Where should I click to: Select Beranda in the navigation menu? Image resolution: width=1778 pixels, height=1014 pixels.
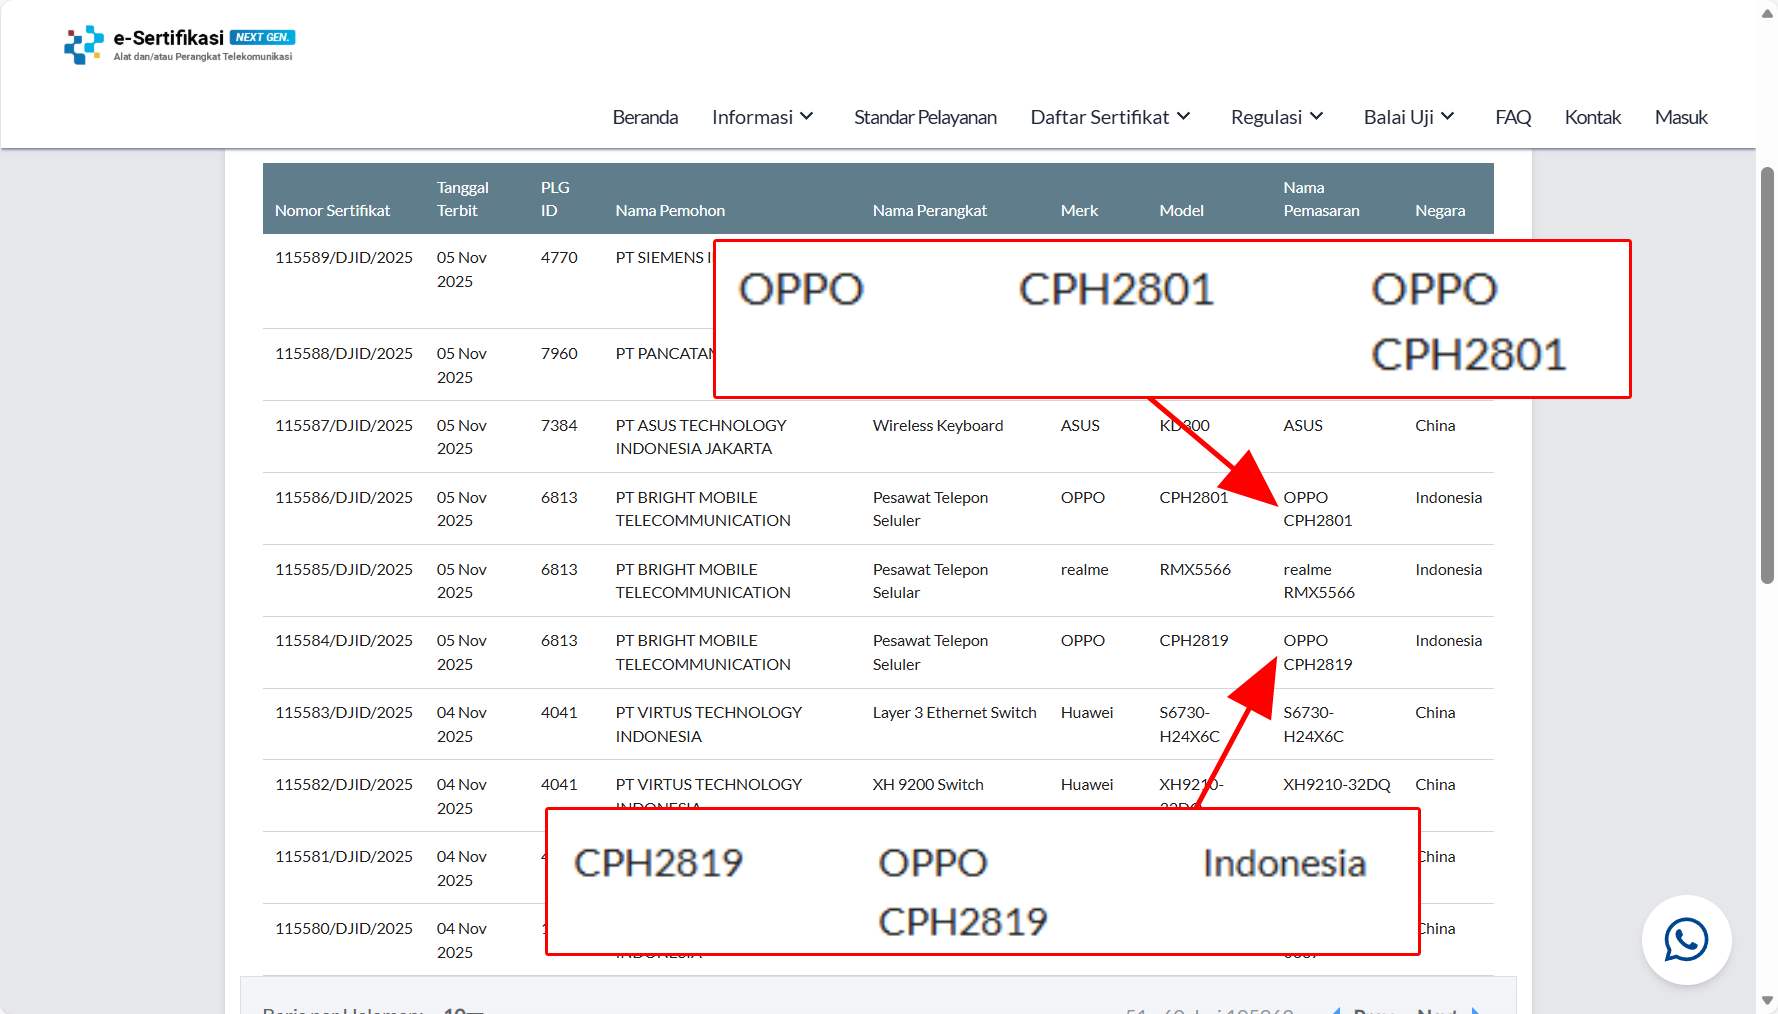[x=645, y=117]
